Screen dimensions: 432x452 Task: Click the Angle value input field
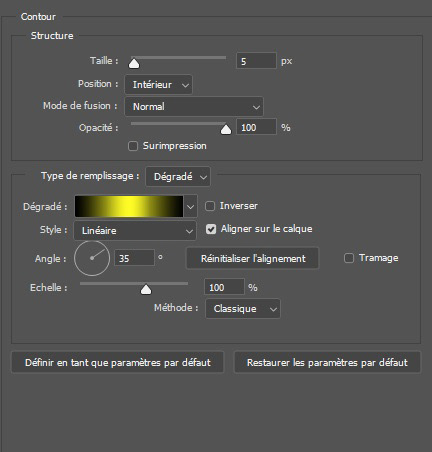point(135,258)
